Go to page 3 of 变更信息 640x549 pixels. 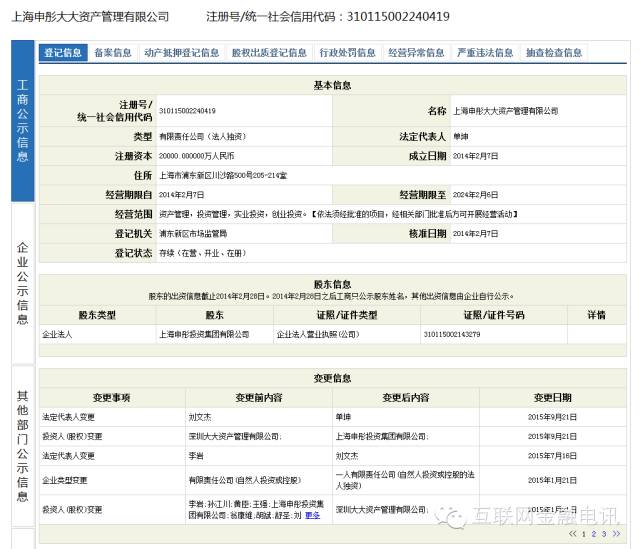[604, 534]
